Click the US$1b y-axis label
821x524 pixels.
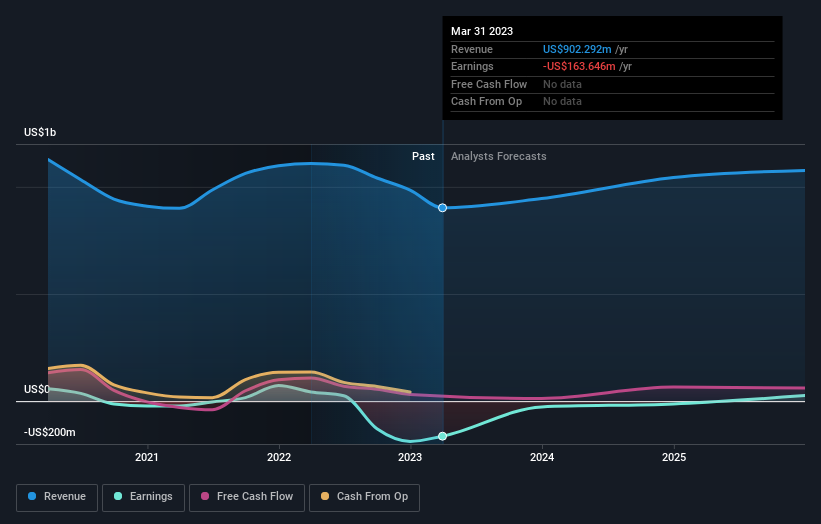click(40, 132)
